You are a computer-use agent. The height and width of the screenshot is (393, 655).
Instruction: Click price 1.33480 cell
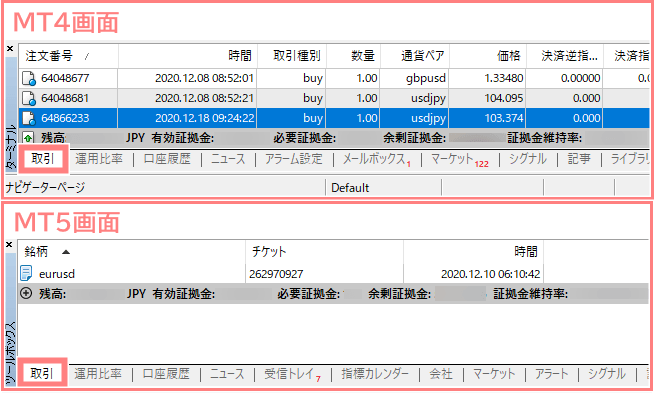[x=504, y=78]
